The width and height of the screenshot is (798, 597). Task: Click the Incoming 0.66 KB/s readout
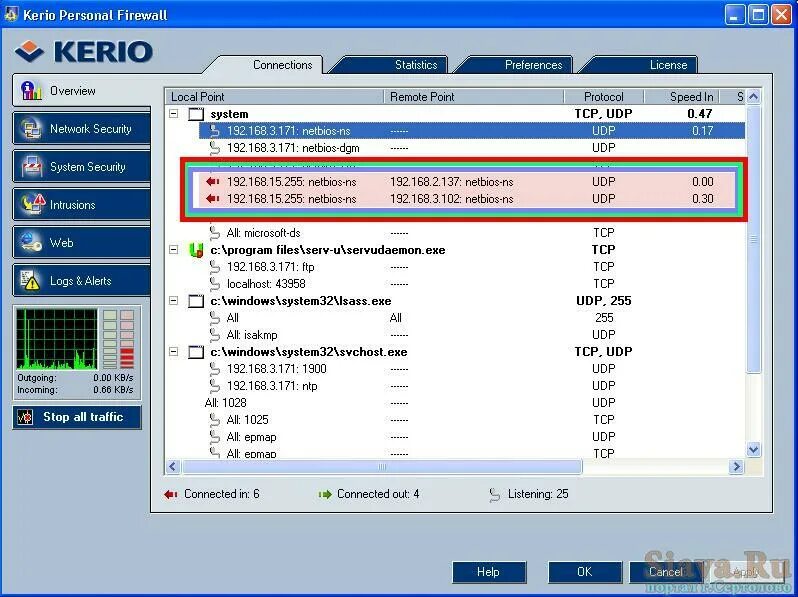coord(75,390)
